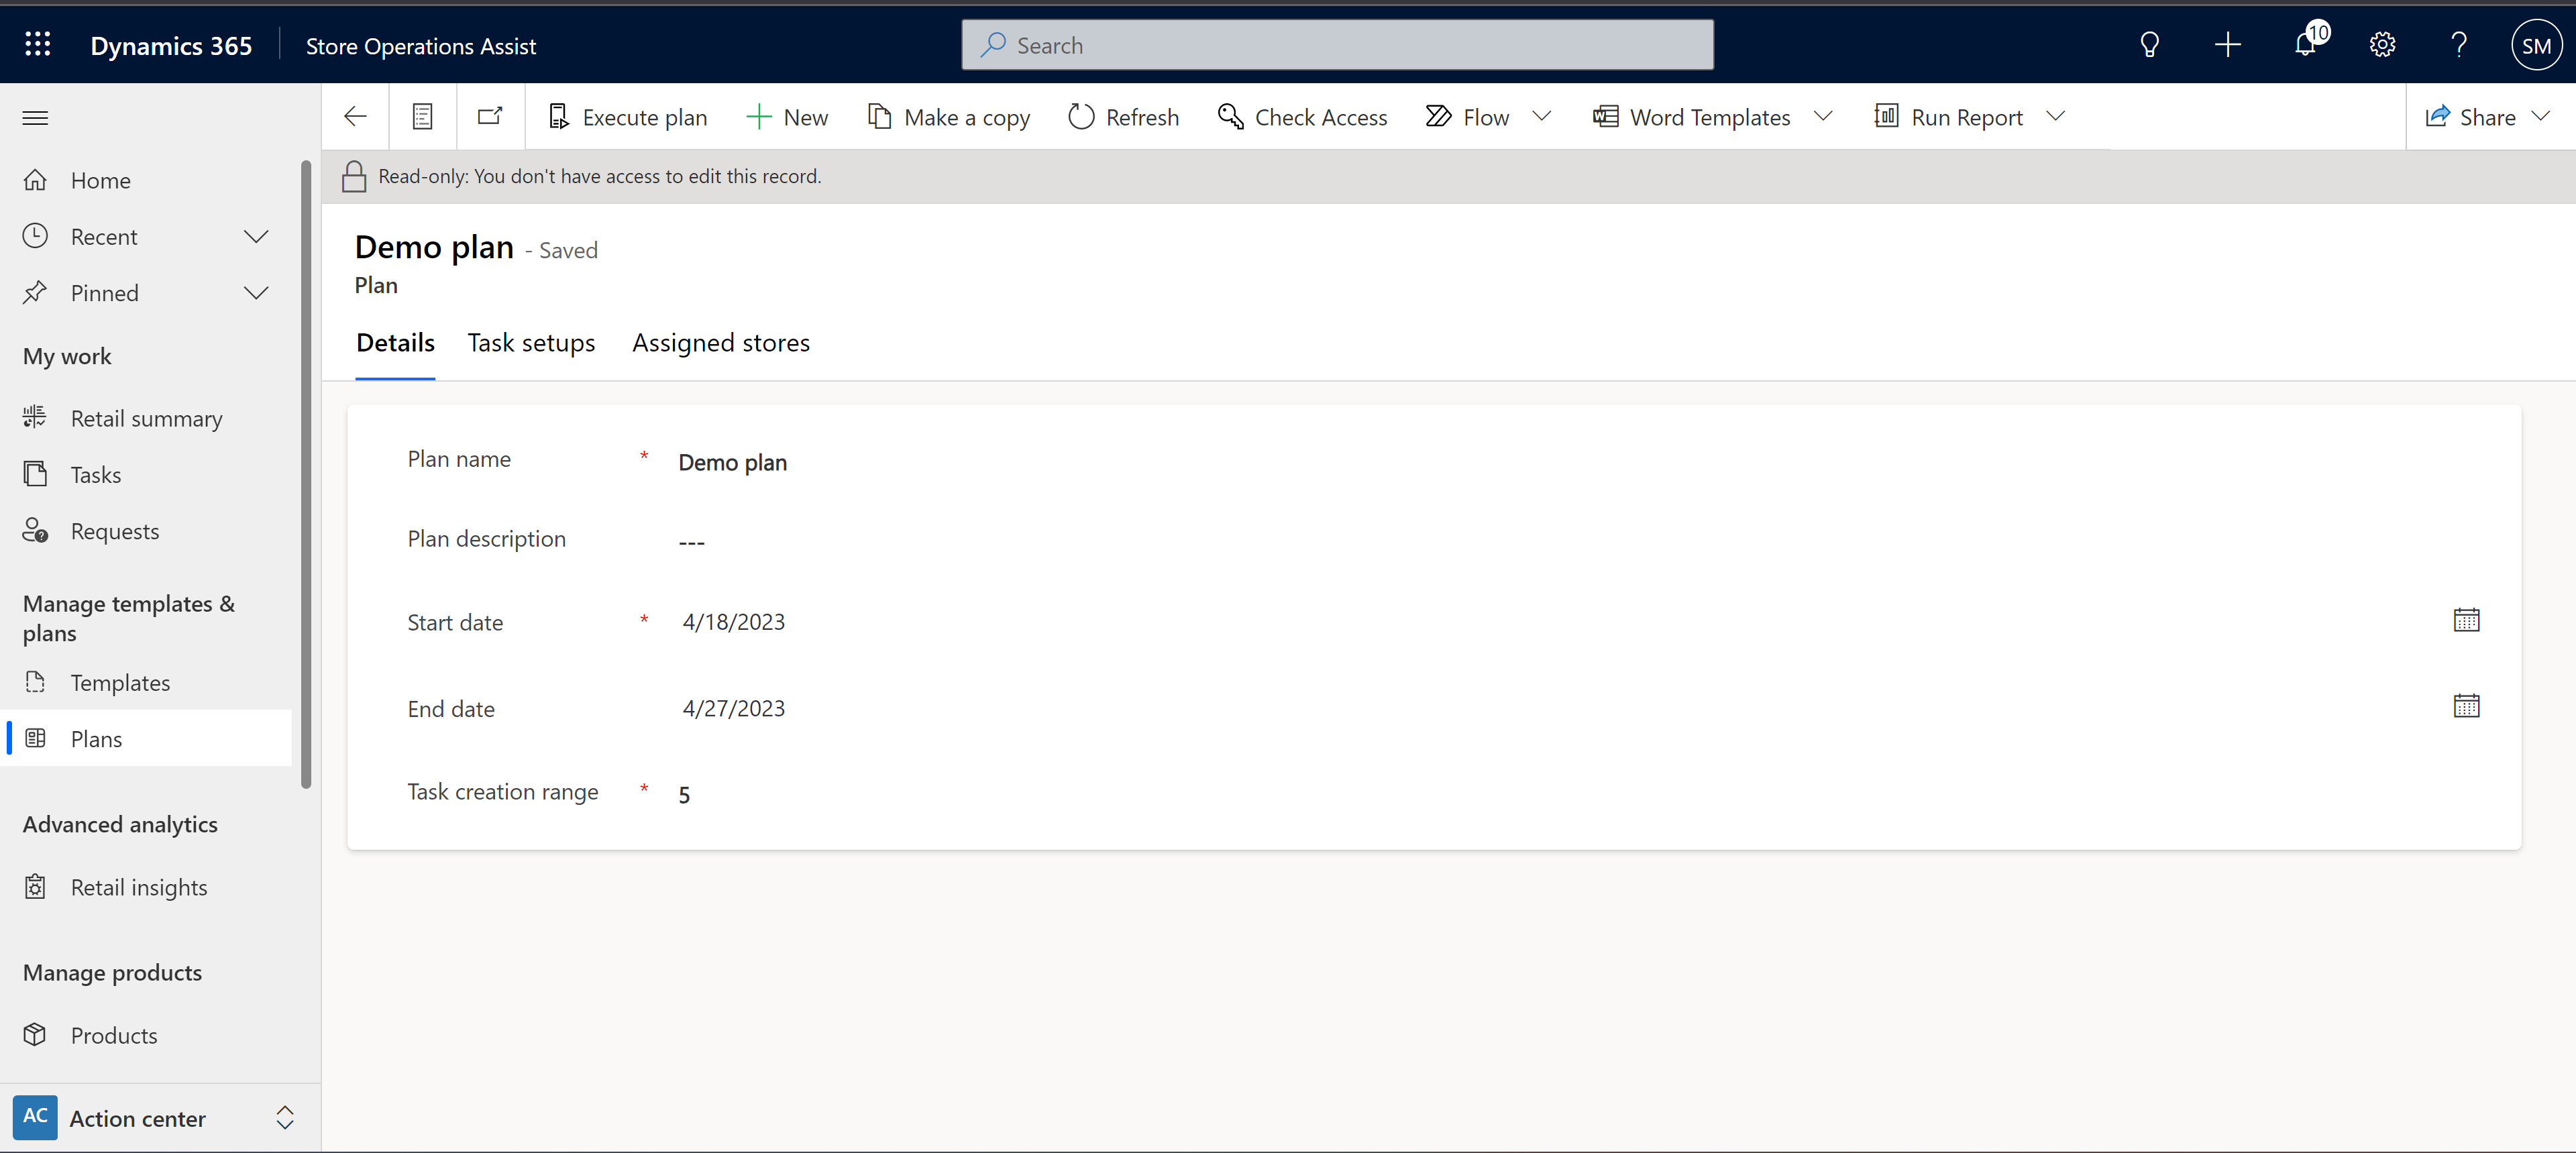Switch to Task setups tab
Image resolution: width=2576 pixels, height=1153 pixels.
pyautogui.click(x=531, y=341)
